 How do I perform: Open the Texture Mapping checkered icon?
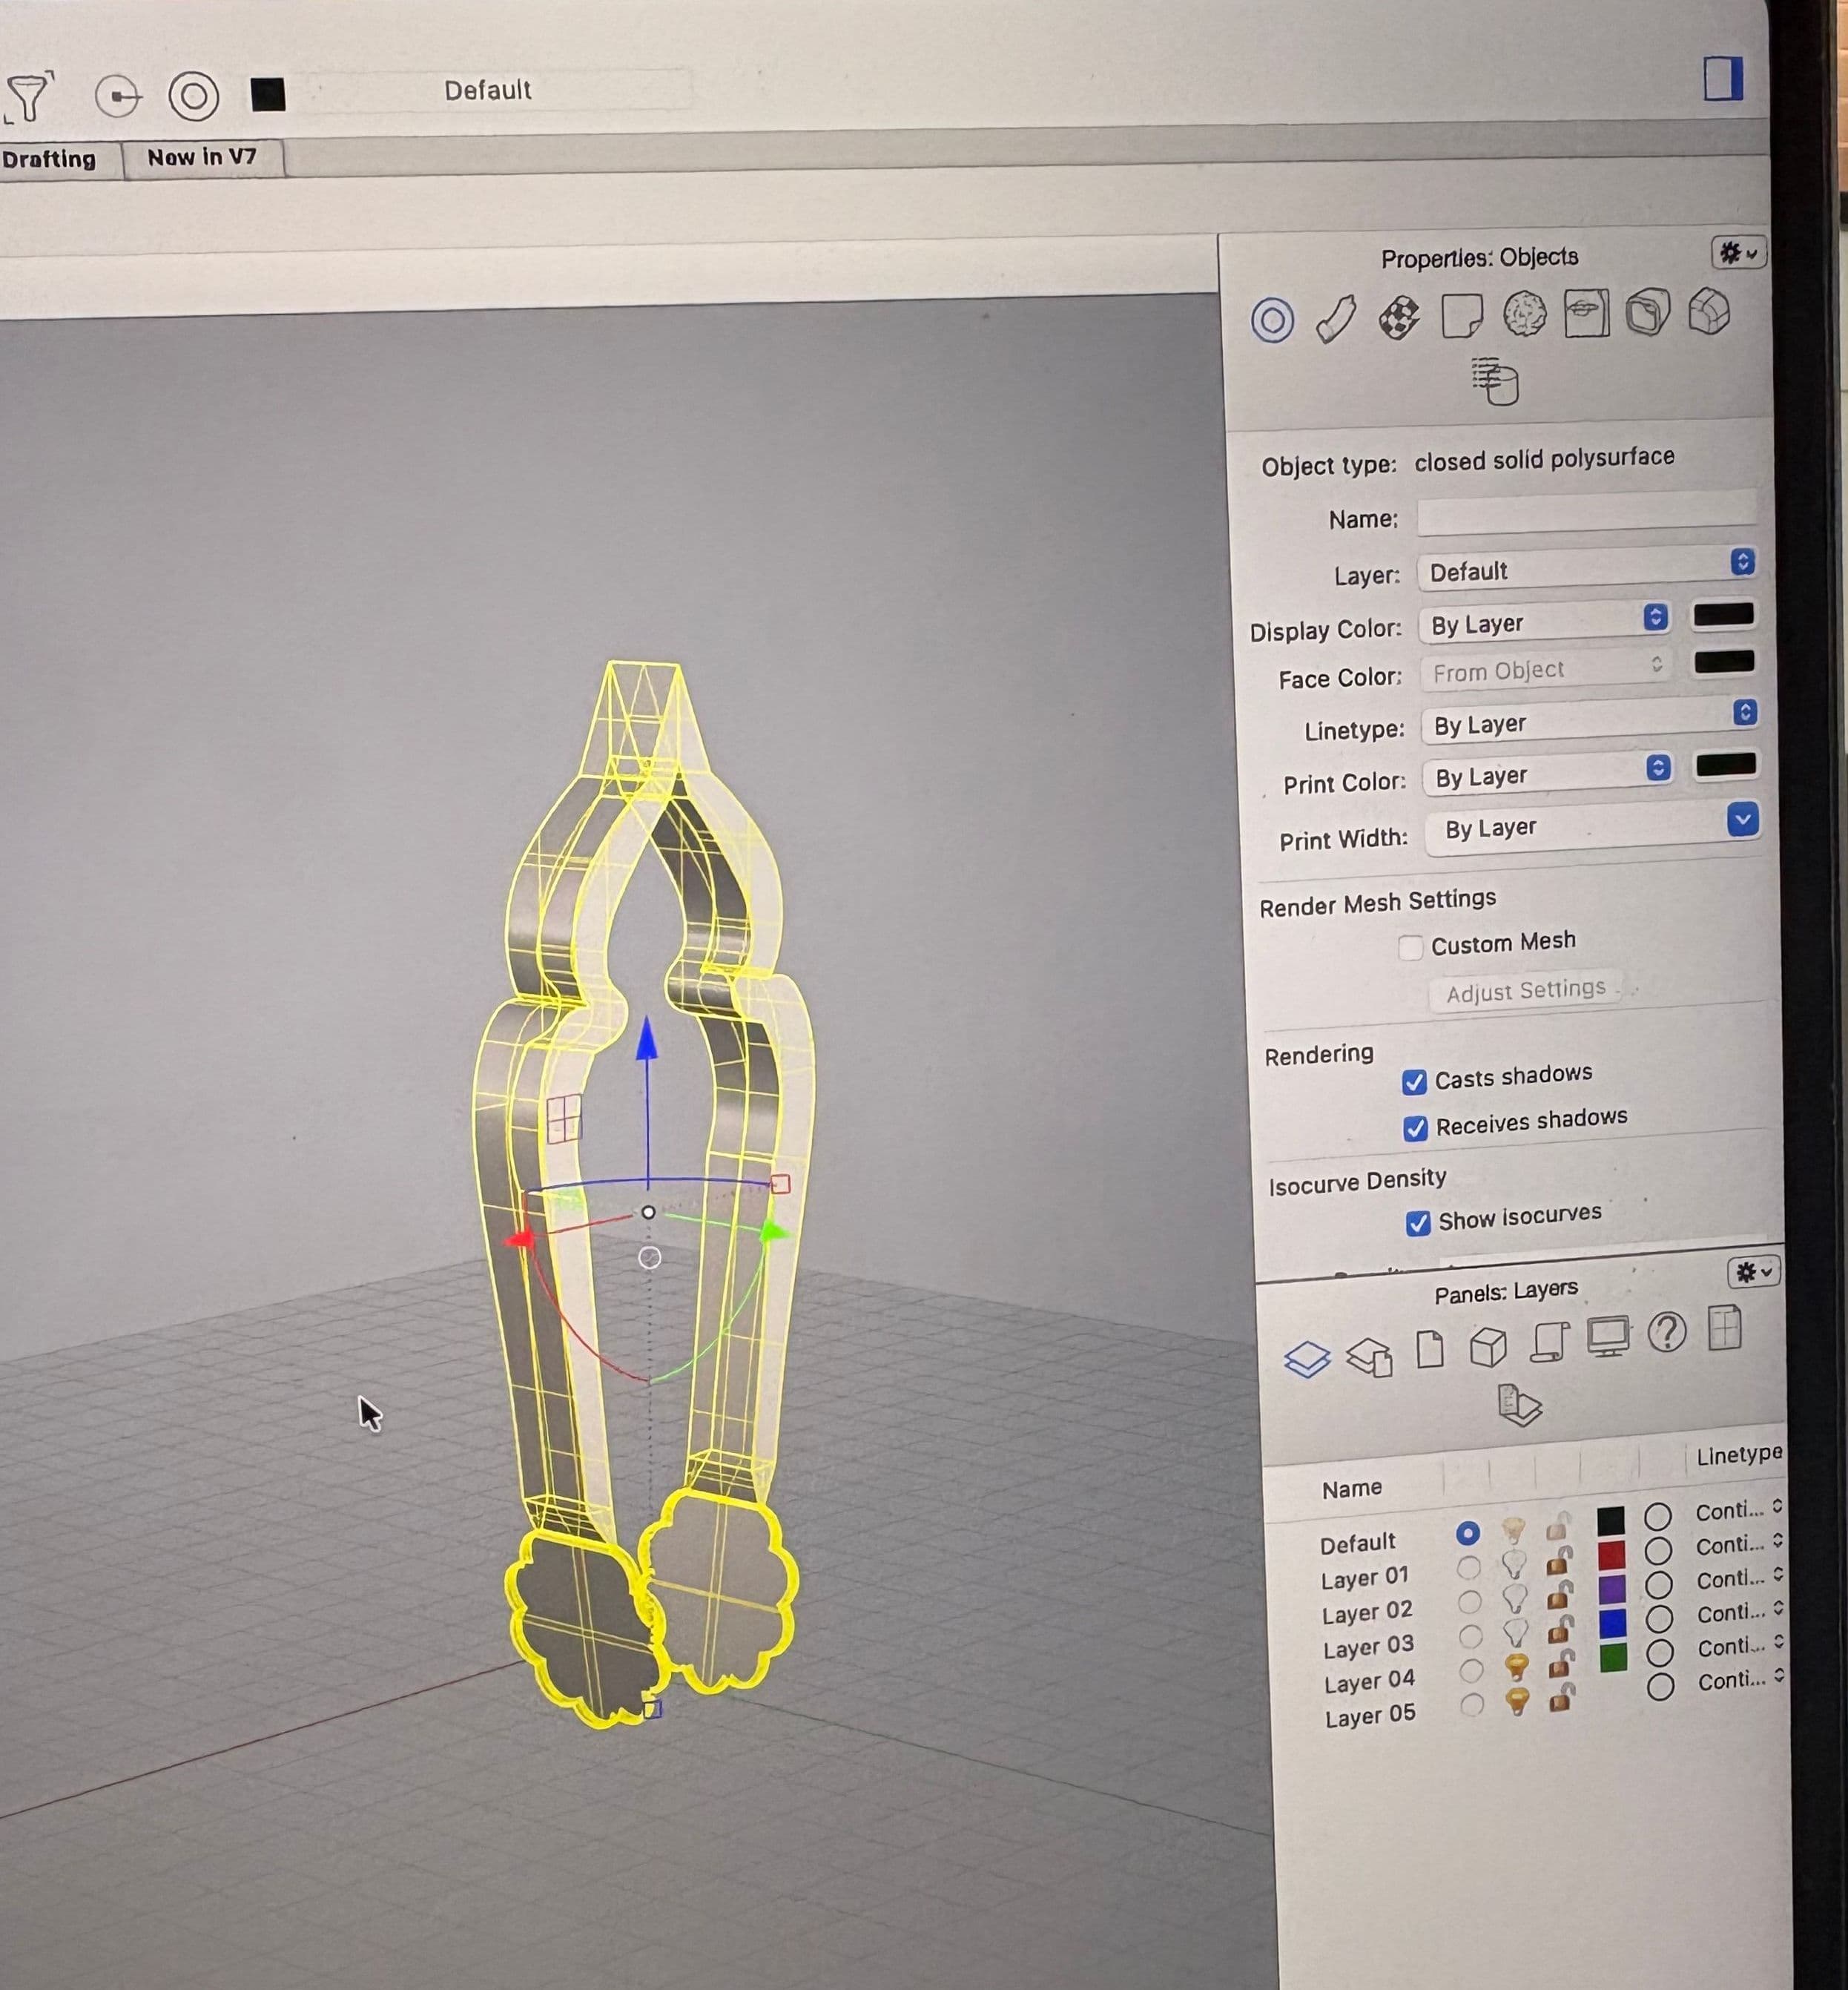(1399, 318)
